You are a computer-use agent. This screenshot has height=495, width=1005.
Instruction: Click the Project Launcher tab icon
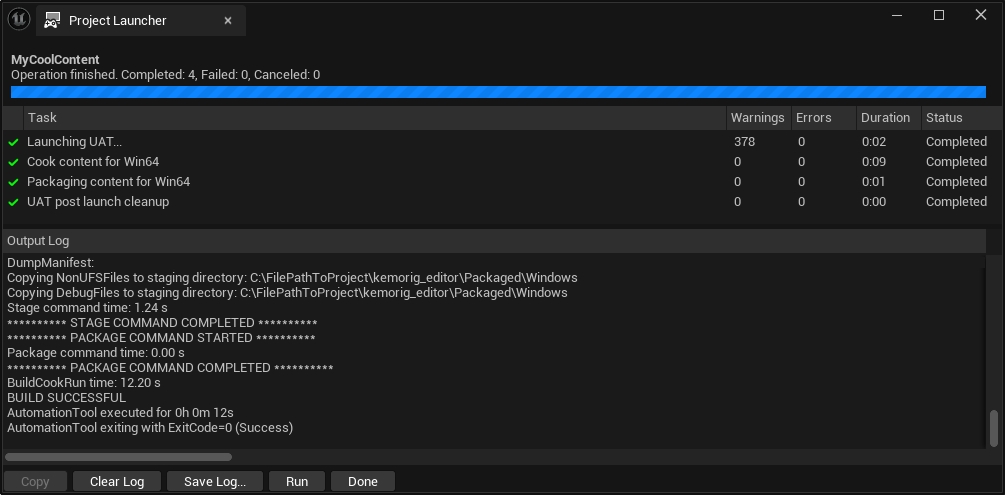tap(51, 21)
